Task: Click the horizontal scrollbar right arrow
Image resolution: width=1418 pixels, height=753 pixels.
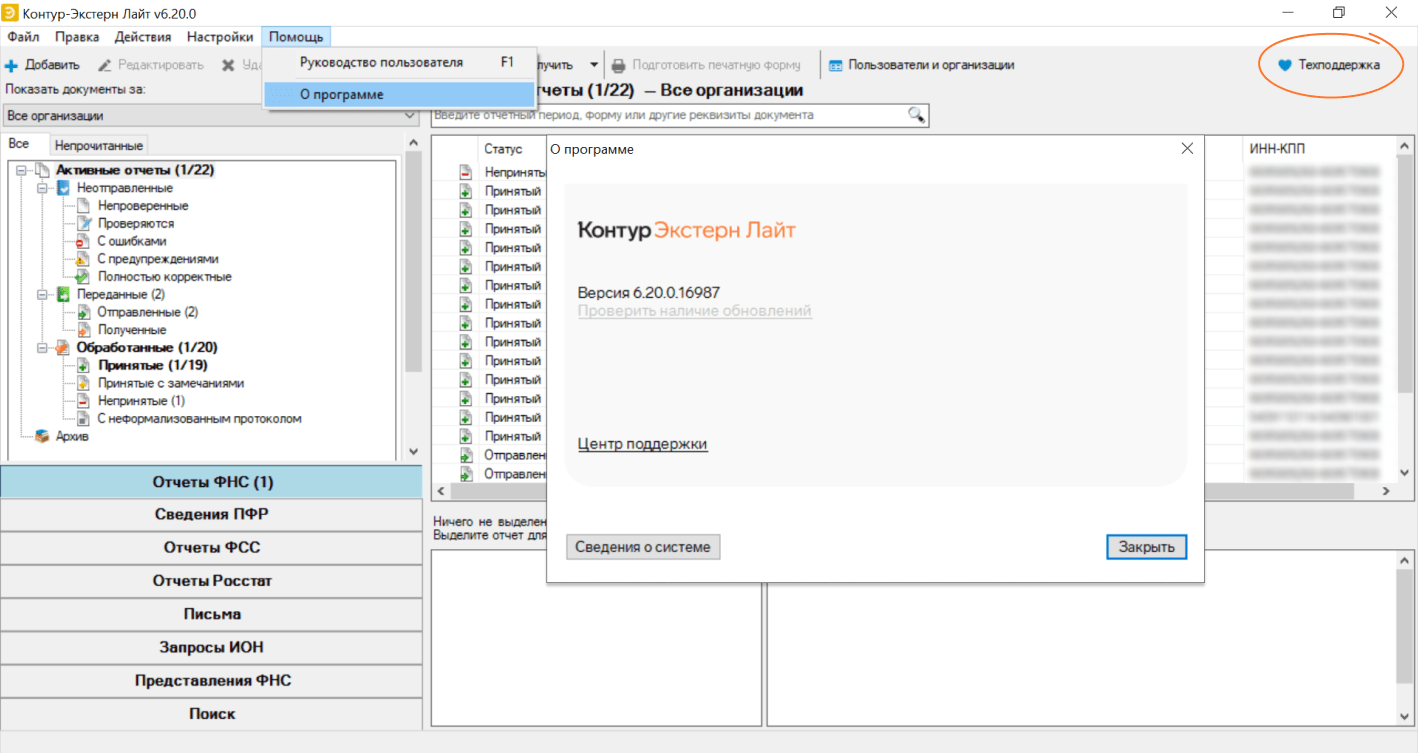Action: 1385,492
